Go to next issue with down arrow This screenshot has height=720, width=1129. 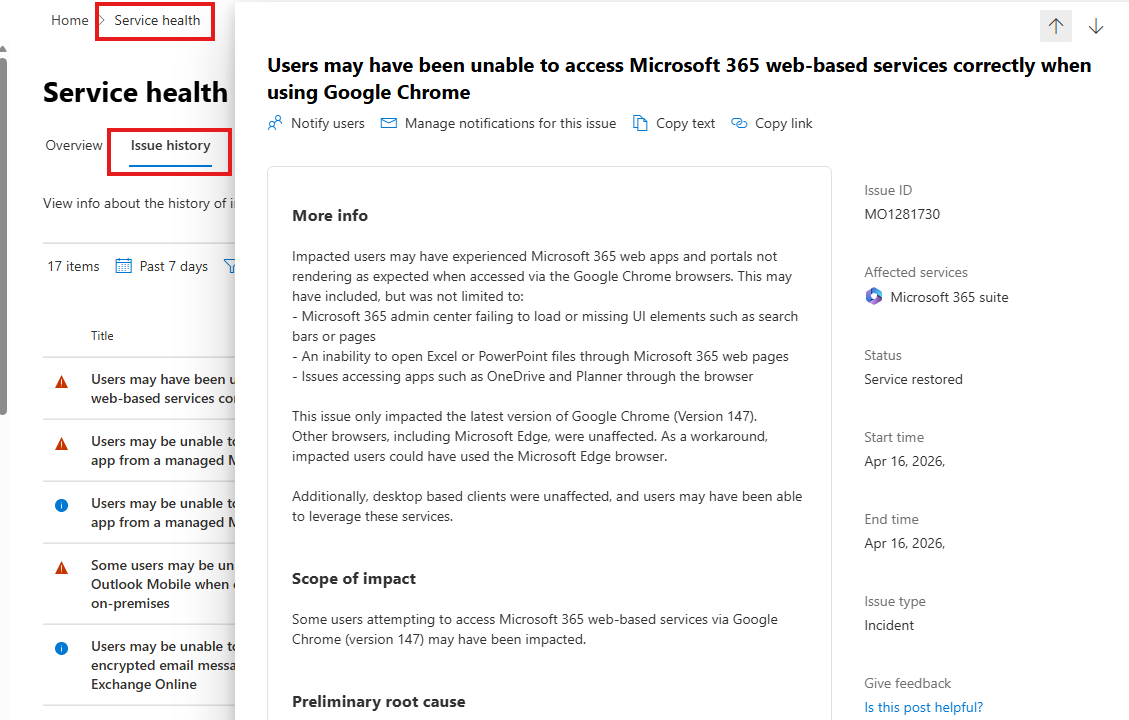point(1096,27)
